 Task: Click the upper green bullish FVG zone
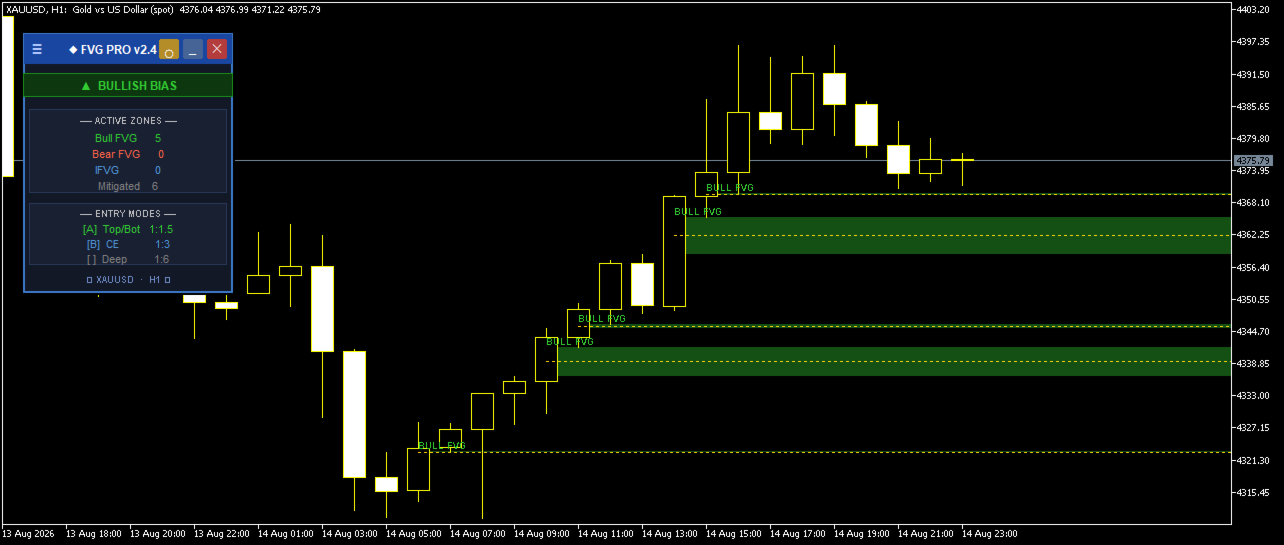[x=958, y=235]
